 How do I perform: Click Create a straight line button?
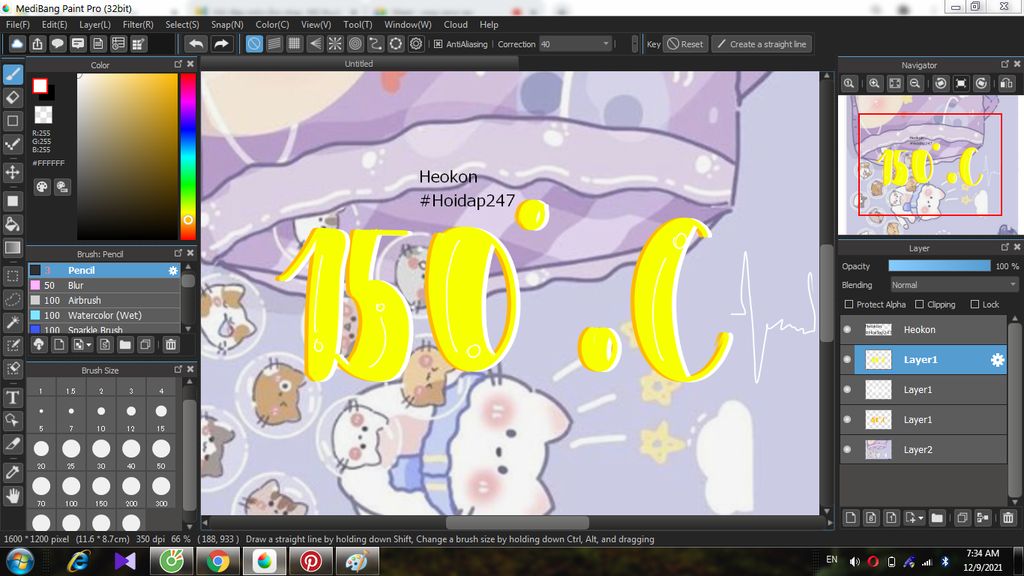point(761,44)
